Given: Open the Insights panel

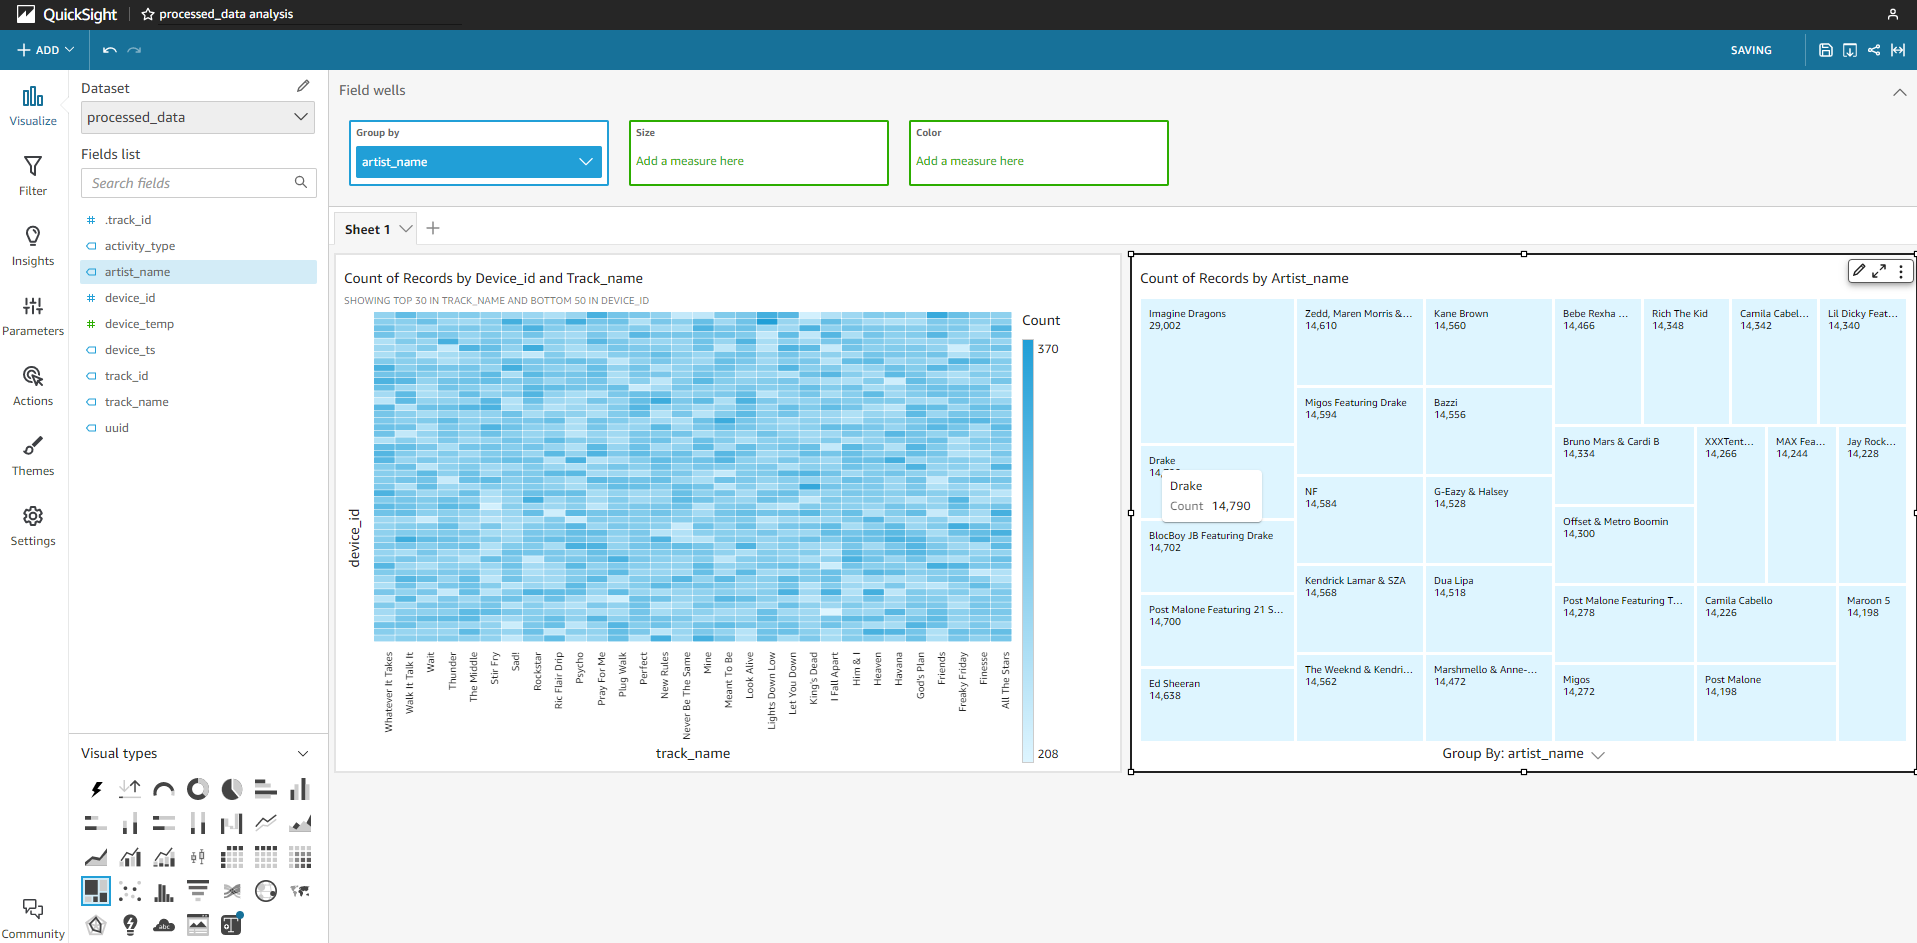Looking at the screenshot, I should coord(33,246).
